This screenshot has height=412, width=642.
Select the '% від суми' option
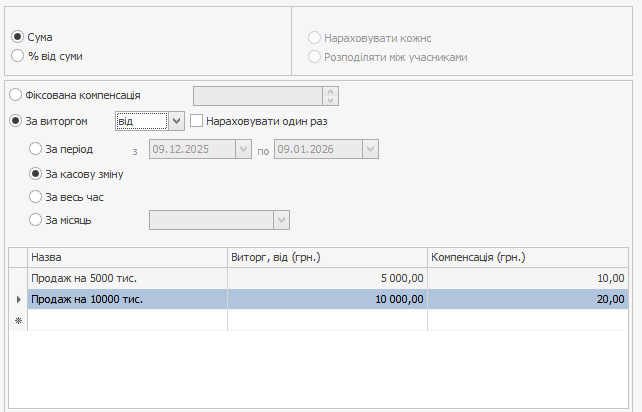(x=17, y=56)
